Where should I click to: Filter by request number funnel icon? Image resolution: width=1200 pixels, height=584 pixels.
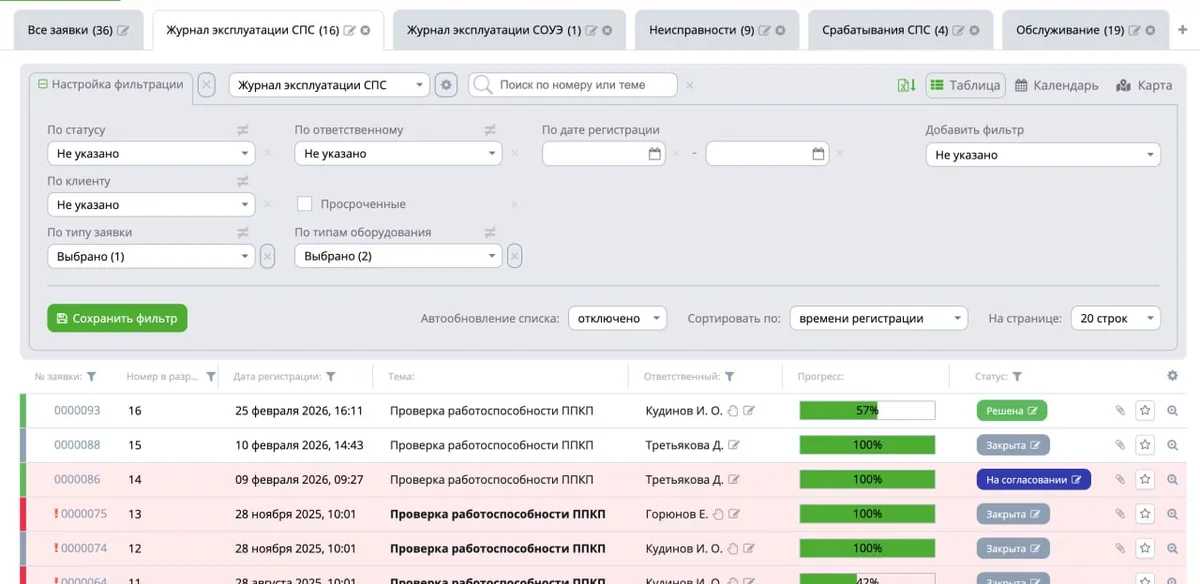(92, 377)
